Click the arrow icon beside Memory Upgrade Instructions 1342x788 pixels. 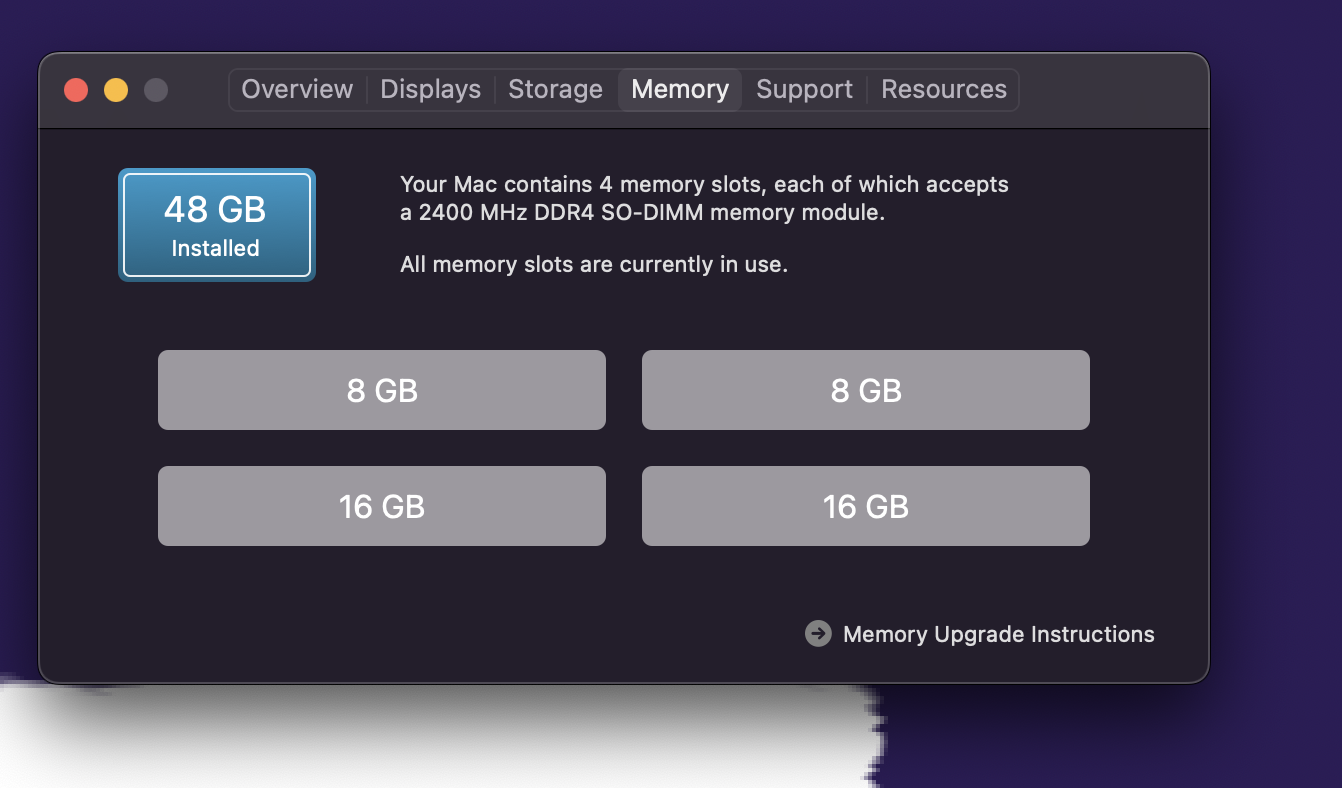(x=818, y=633)
